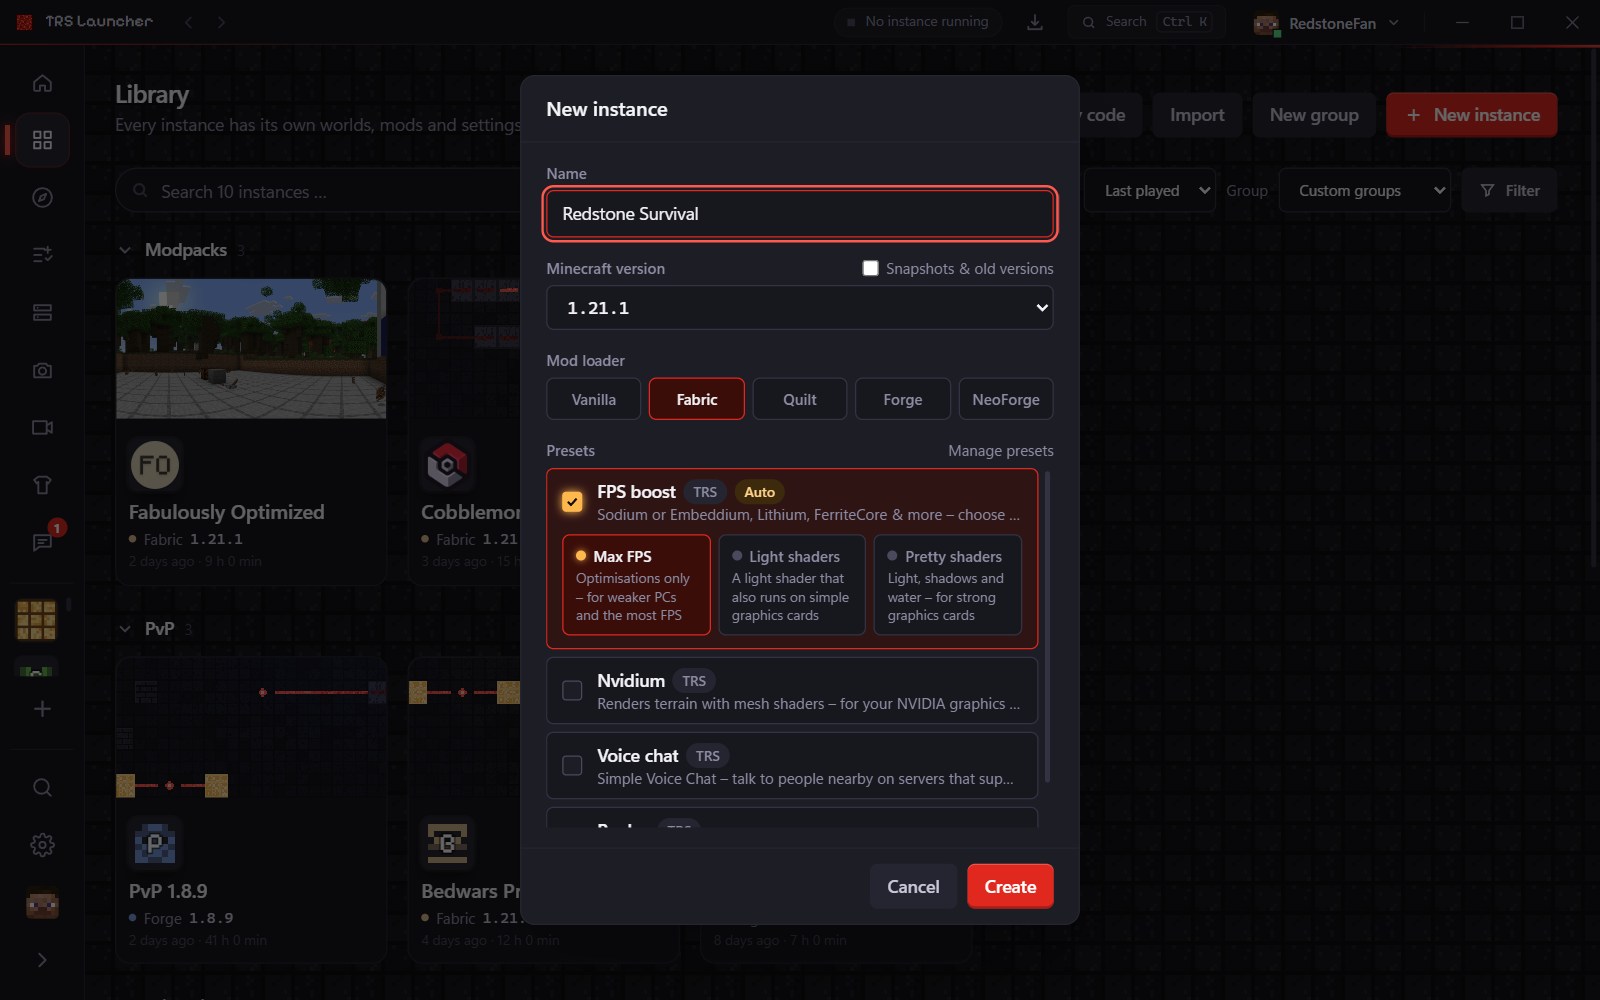This screenshot has width=1600, height=1000.
Task: Click the plus icon in sidebar
Action: (x=42, y=709)
